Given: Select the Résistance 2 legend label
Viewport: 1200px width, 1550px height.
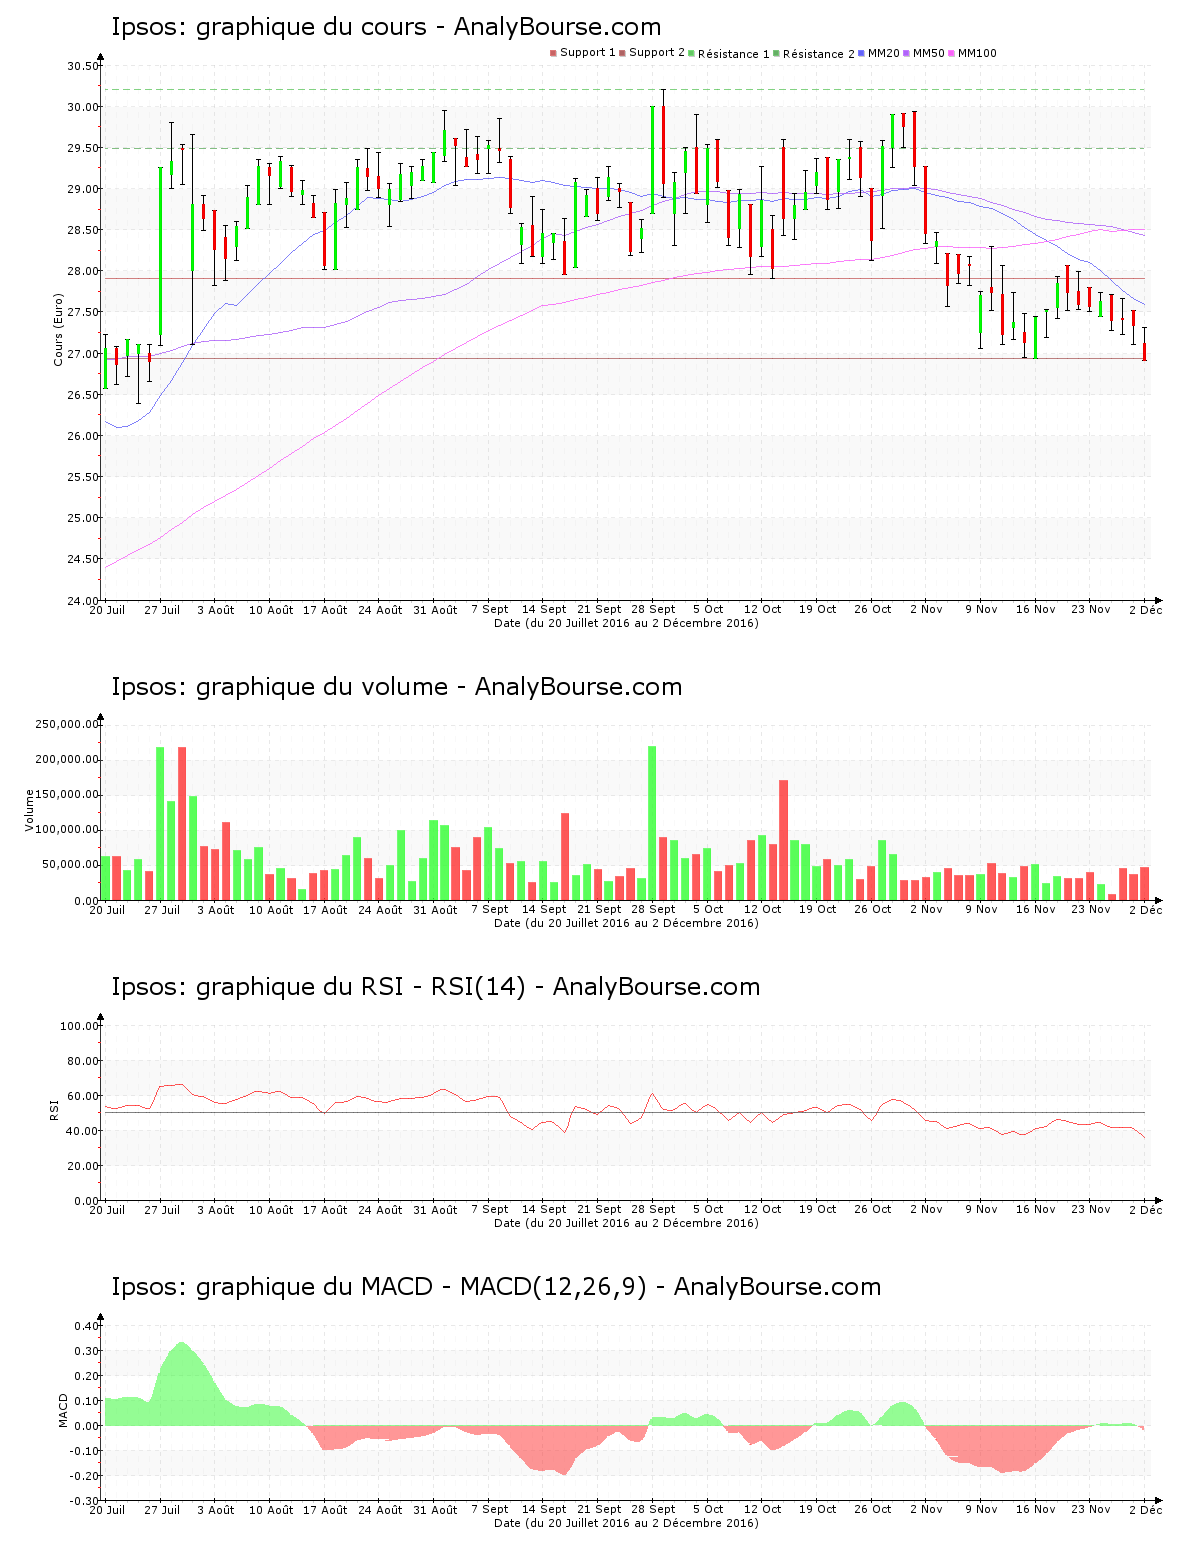Looking at the screenshot, I should (818, 54).
